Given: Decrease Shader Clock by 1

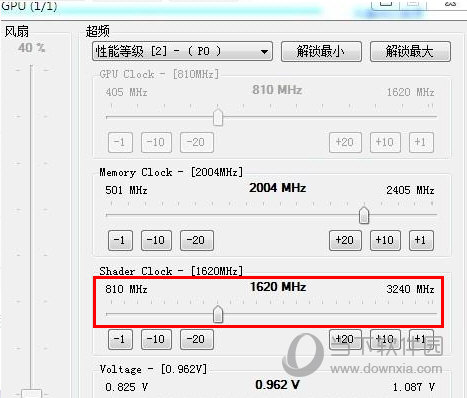Looking at the screenshot, I should pyautogui.click(x=120, y=339).
